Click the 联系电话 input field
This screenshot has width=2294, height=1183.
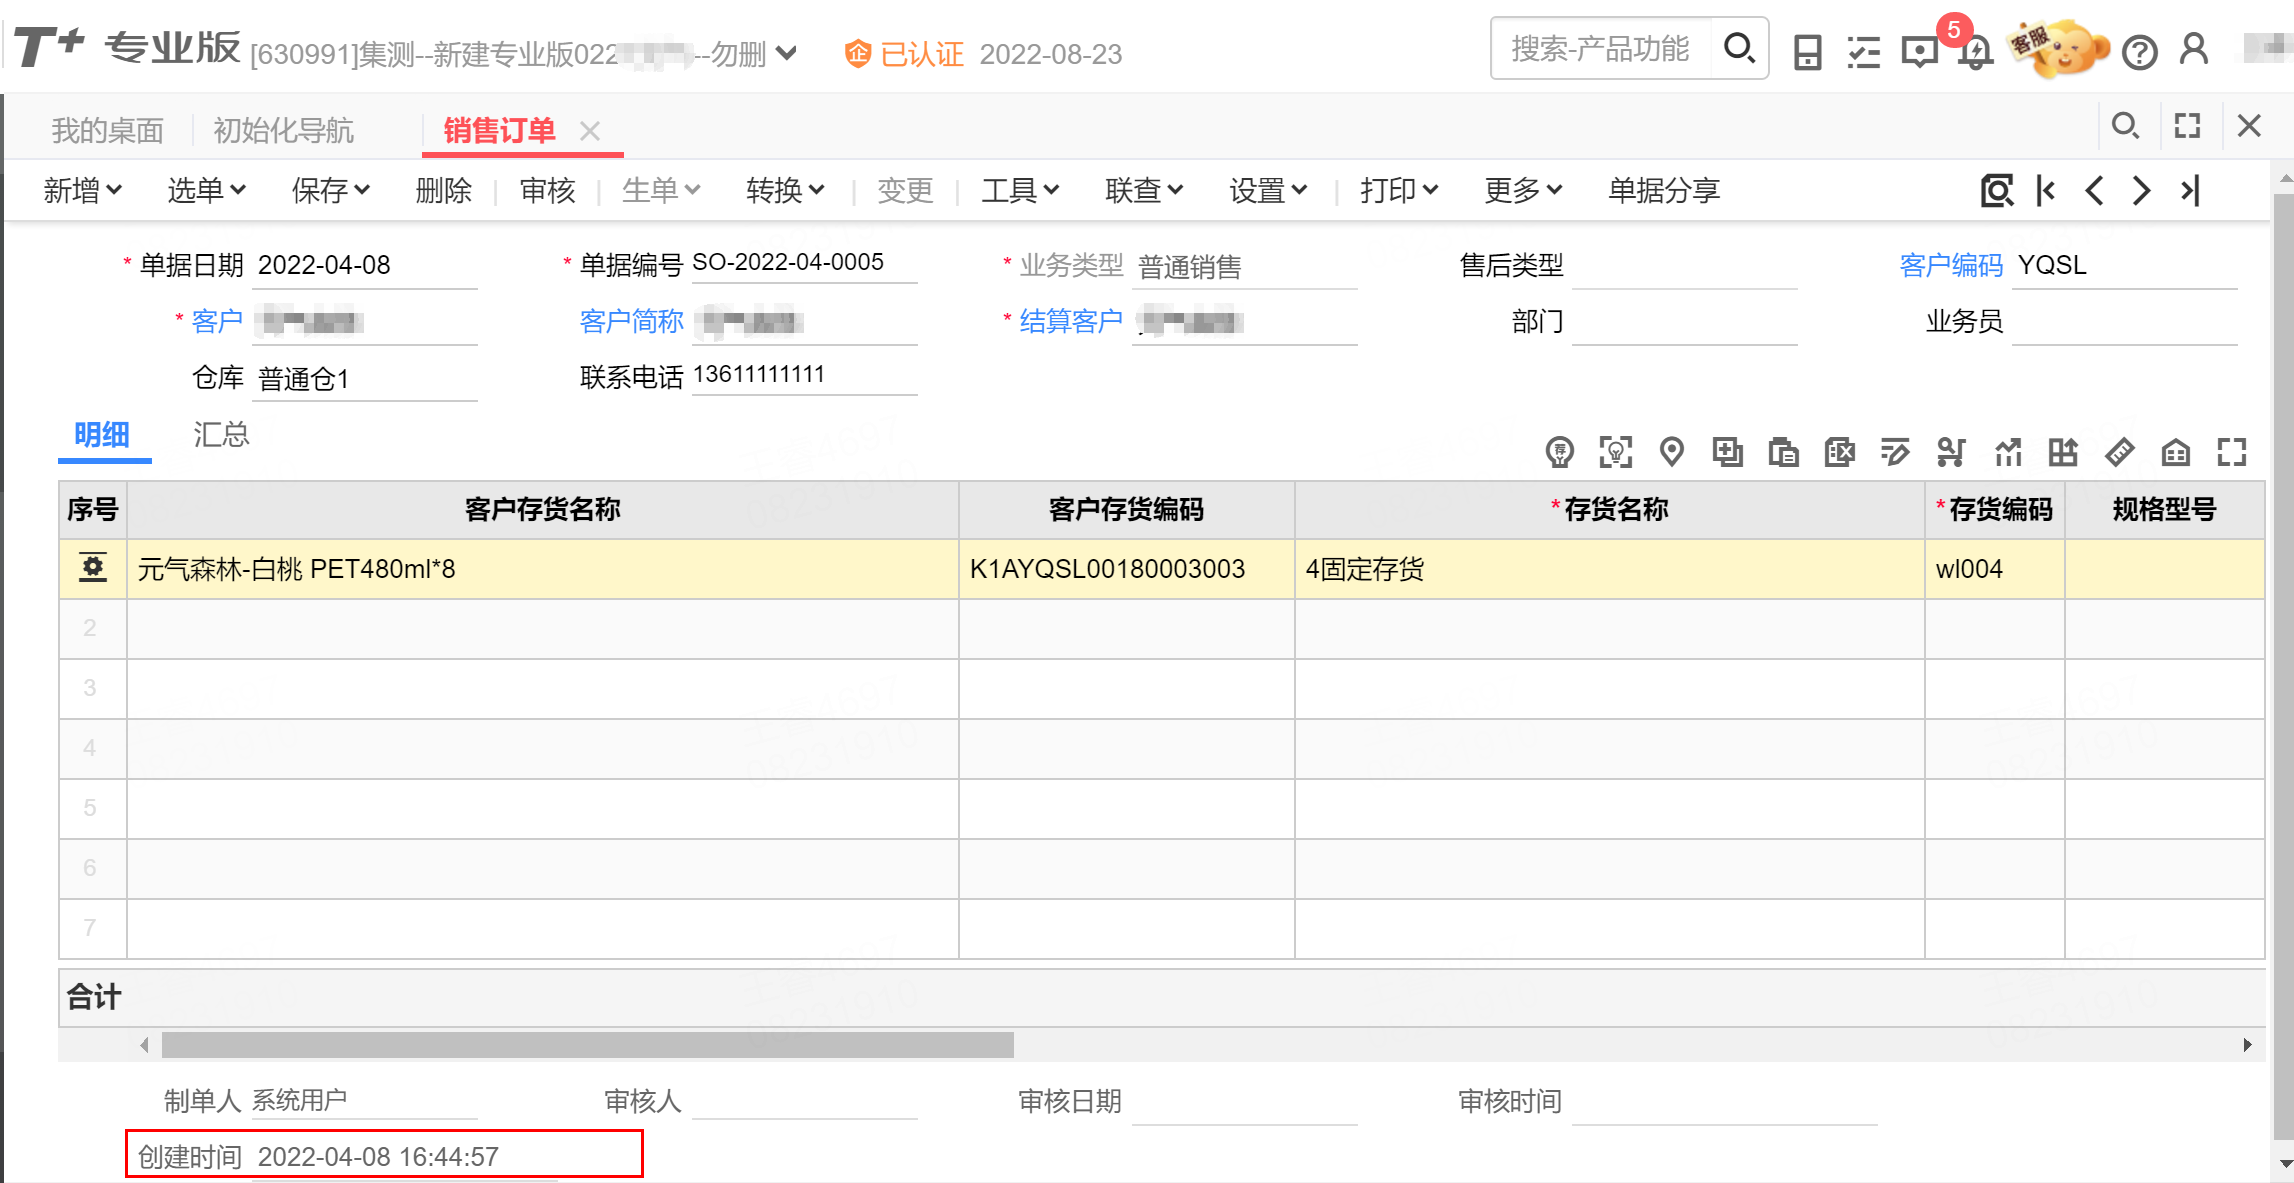tap(804, 375)
